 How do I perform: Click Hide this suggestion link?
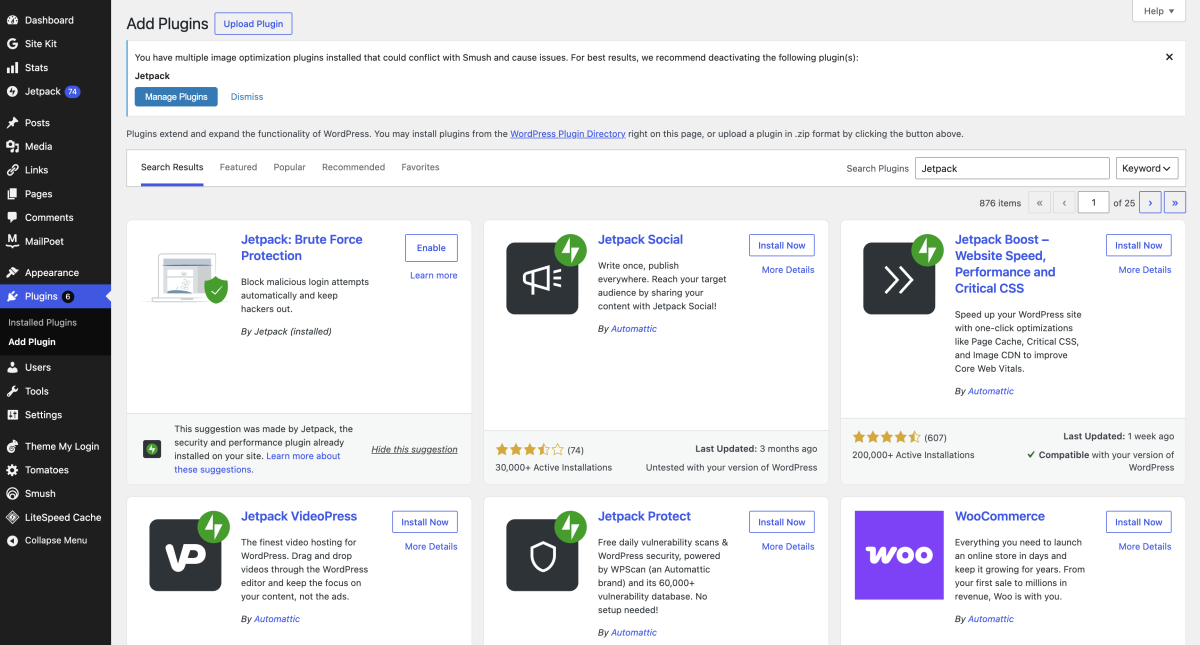click(414, 449)
